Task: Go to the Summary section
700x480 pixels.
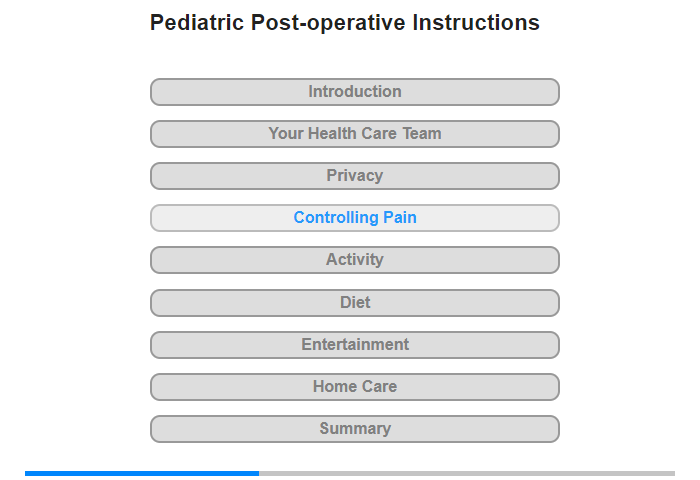Action: click(354, 429)
